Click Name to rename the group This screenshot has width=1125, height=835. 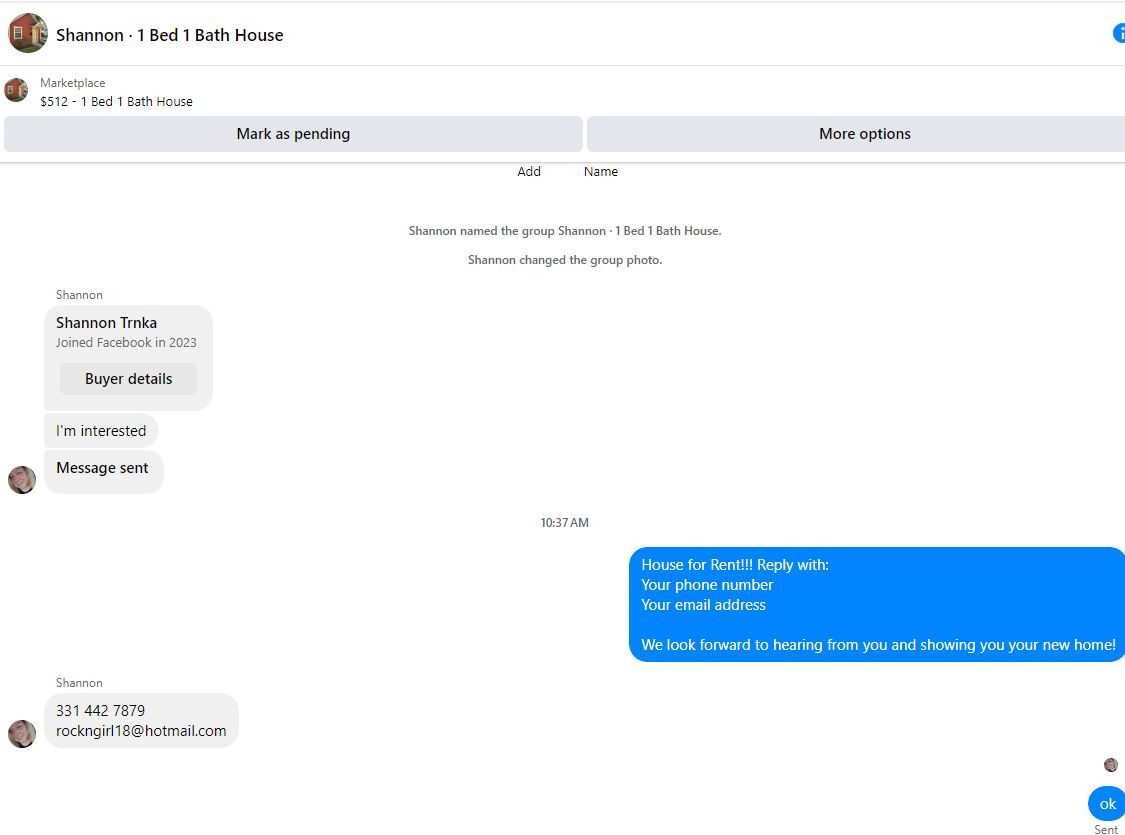601,171
